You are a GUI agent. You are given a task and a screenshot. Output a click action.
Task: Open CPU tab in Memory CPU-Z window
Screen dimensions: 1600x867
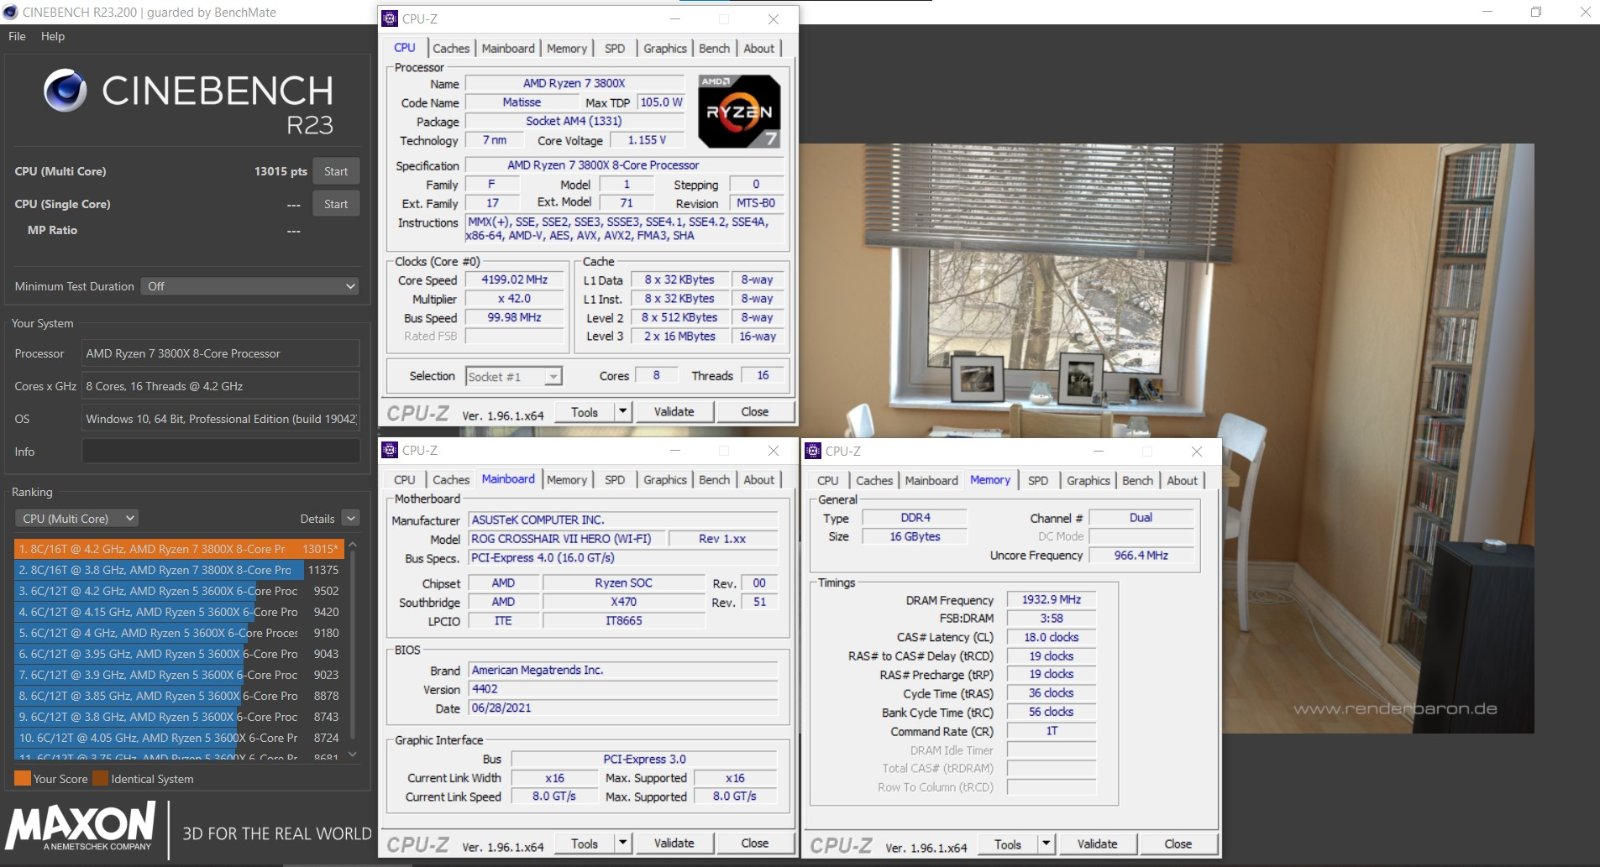pyautogui.click(x=828, y=481)
